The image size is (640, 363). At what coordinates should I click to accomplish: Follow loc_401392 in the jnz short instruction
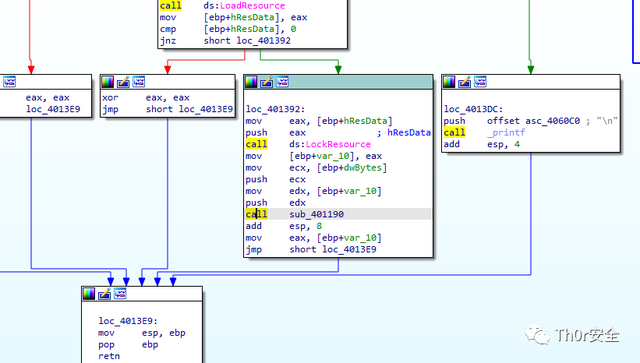point(264,40)
